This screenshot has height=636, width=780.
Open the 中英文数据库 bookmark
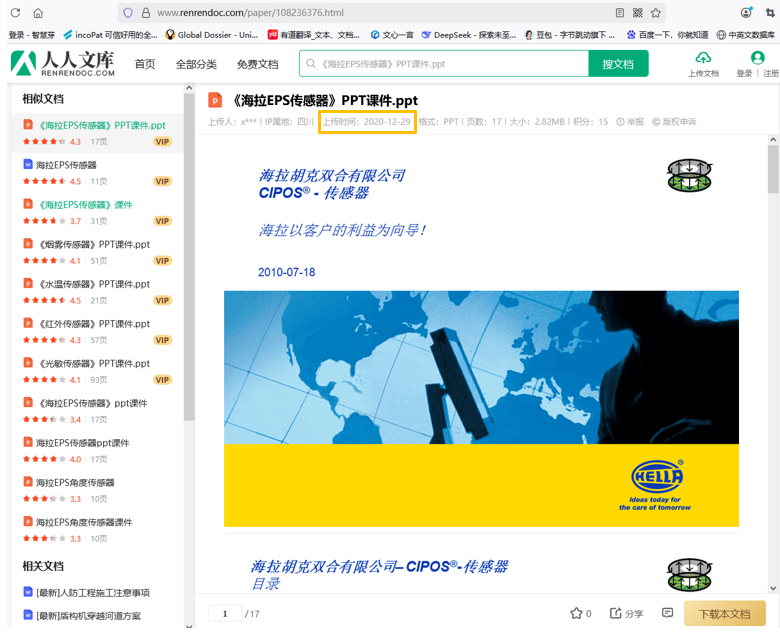[746, 35]
